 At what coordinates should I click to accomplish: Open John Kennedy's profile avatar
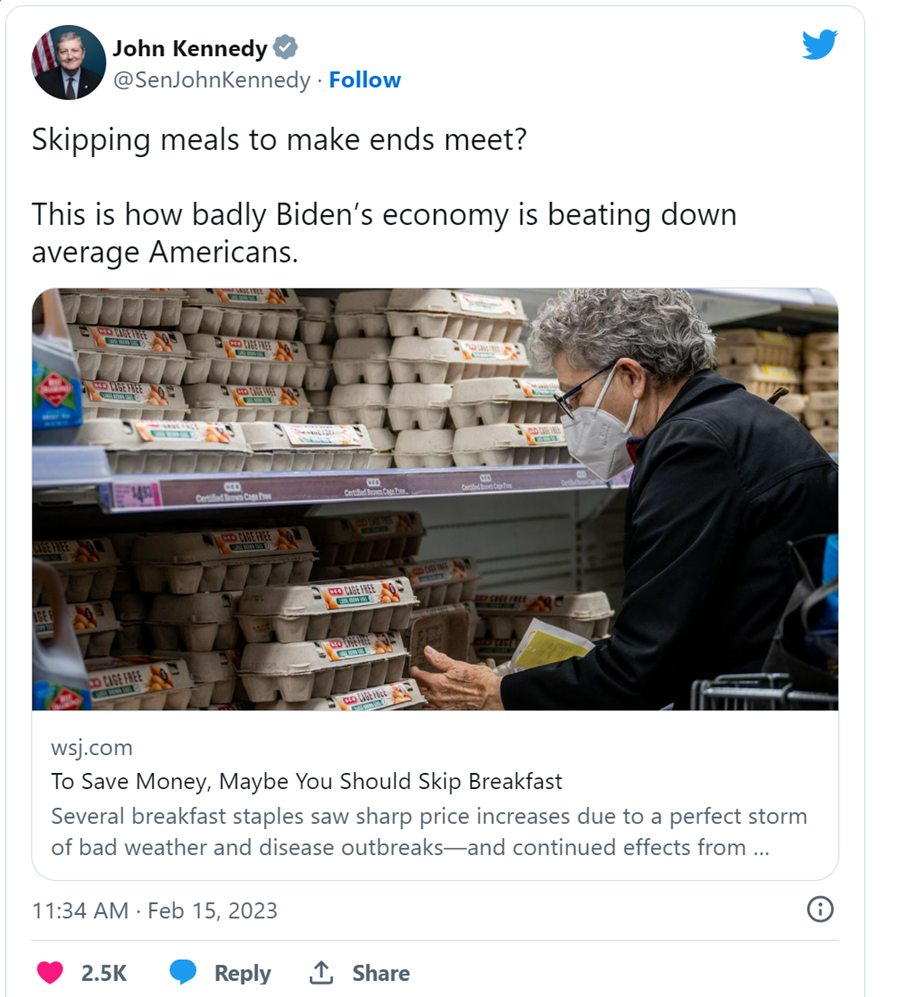[x=69, y=62]
